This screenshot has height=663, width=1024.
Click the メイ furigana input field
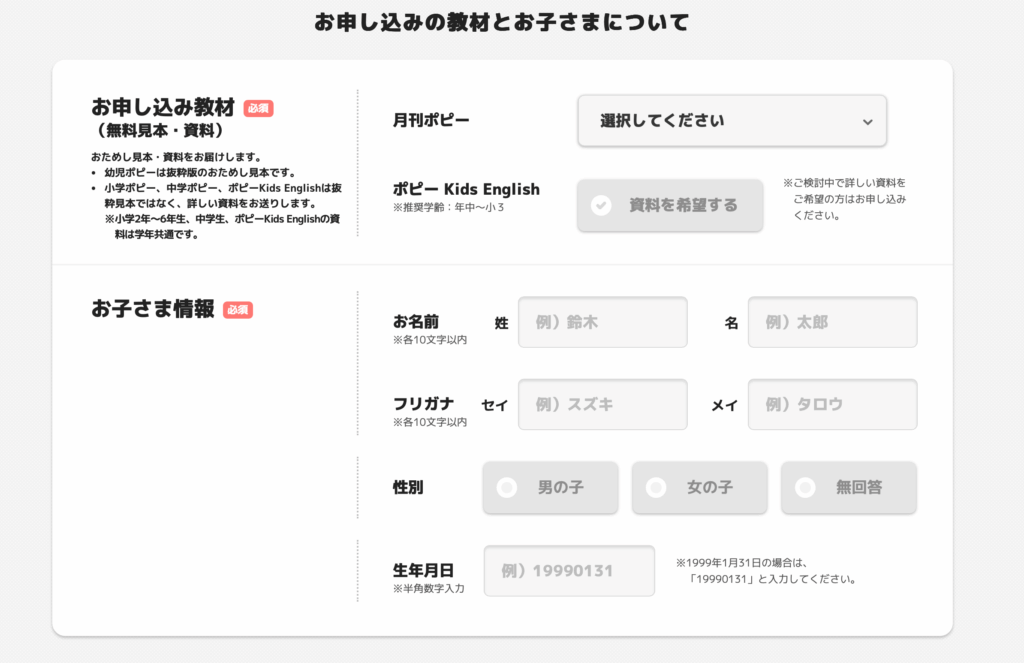click(833, 404)
